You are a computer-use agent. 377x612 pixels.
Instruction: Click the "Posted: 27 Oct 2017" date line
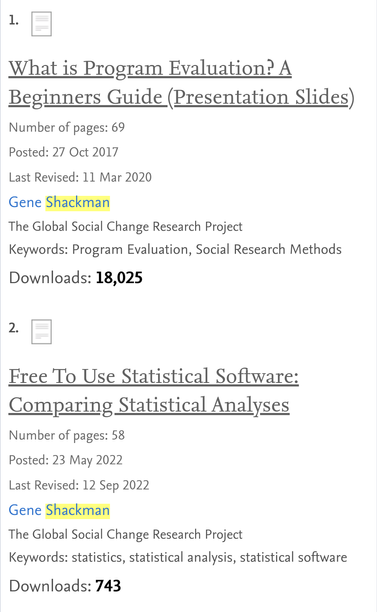[x=64, y=152]
